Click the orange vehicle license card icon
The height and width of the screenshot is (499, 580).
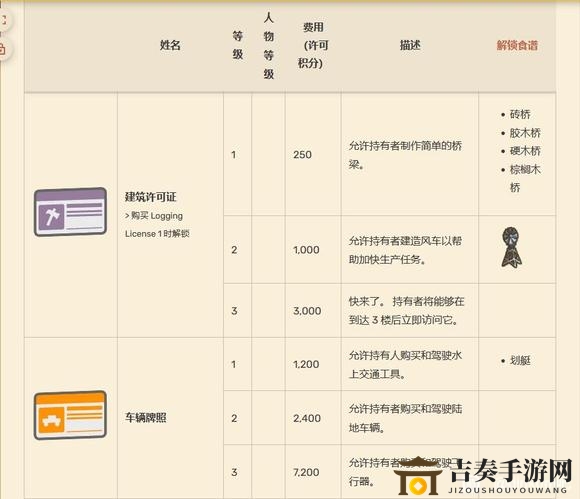70,415
